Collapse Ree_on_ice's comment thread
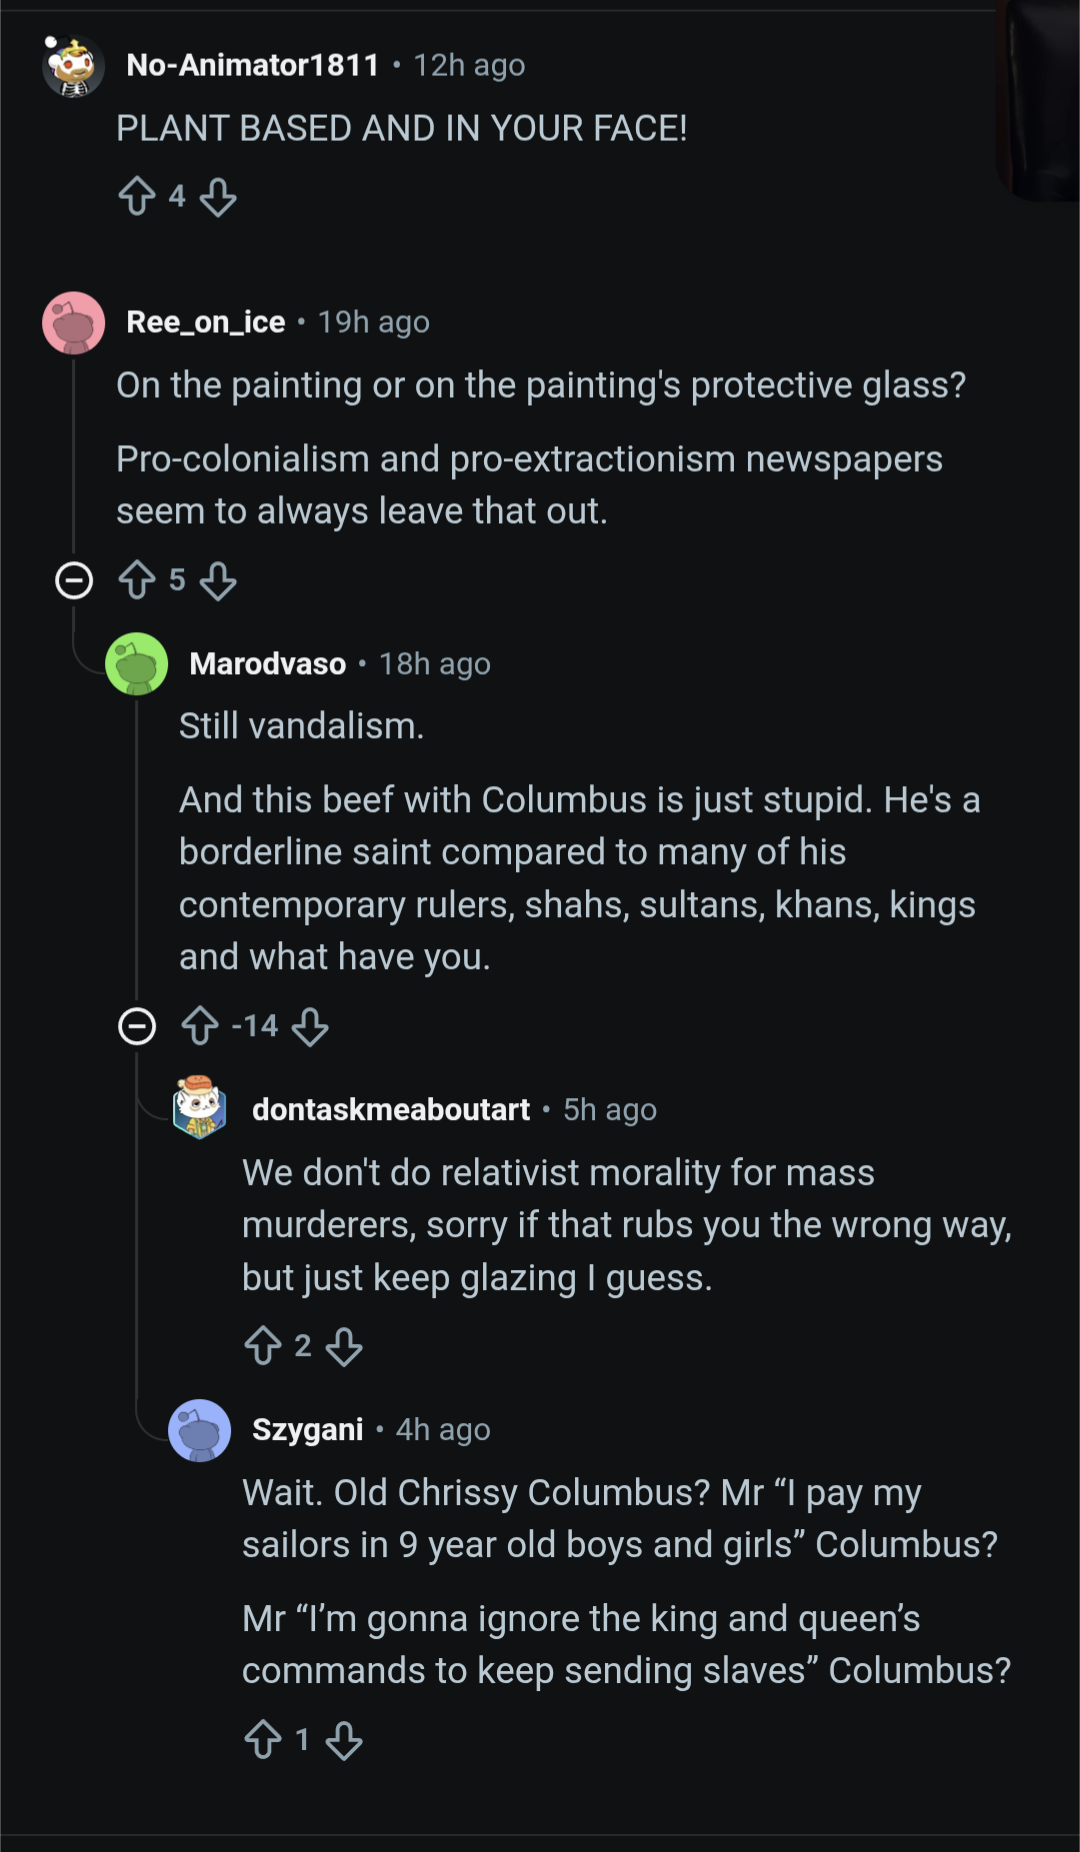Image resolution: width=1080 pixels, height=1852 pixels. pos(74,580)
